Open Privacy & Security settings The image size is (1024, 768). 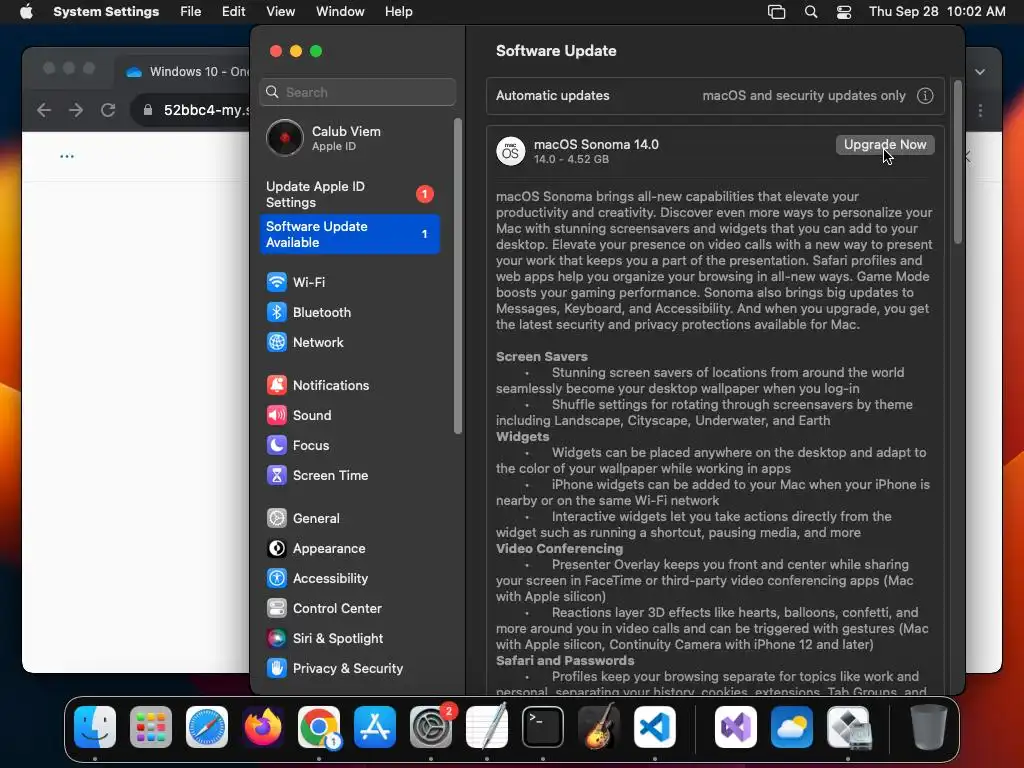coord(349,669)
